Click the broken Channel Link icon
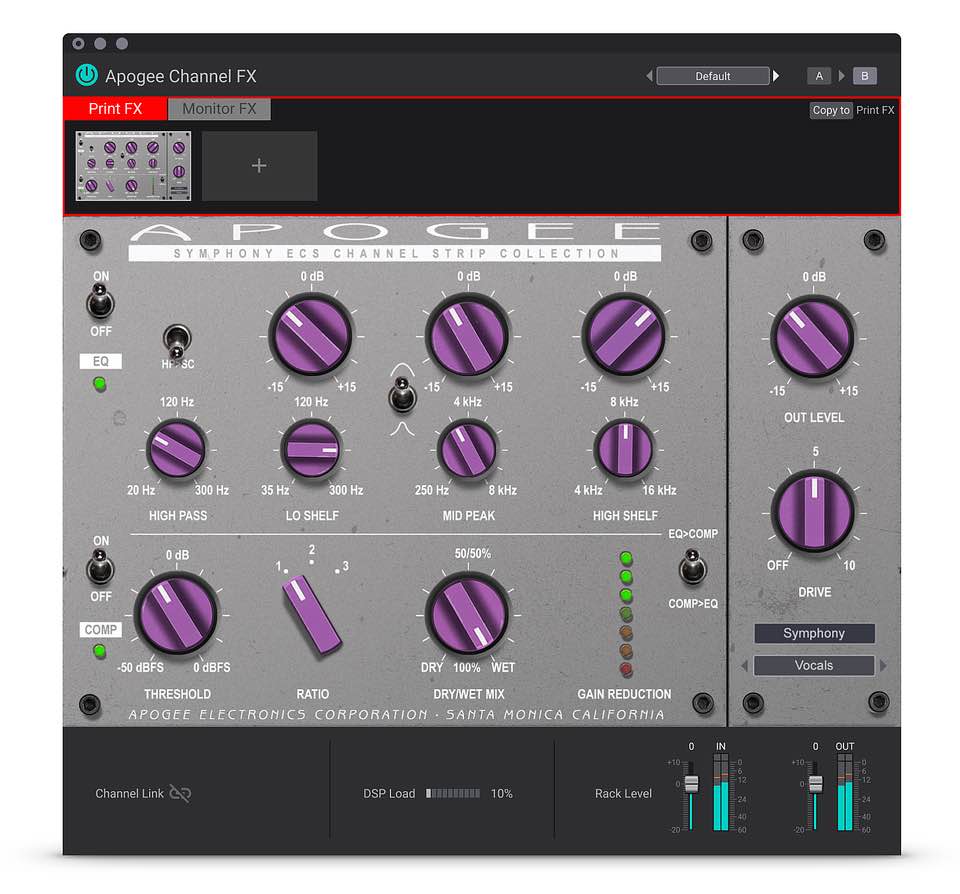960x894 pixels. click(x=180, y=793)
